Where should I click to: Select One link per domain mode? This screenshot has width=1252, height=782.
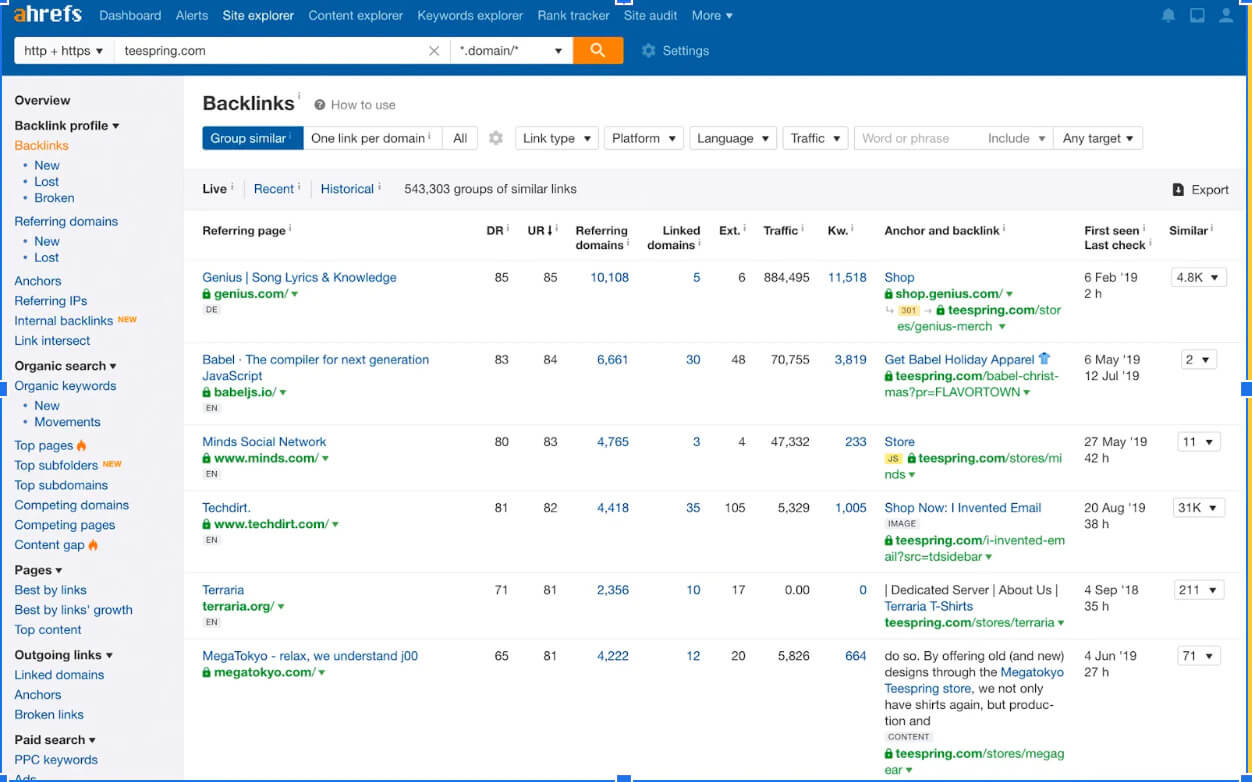tap(372, 138)
